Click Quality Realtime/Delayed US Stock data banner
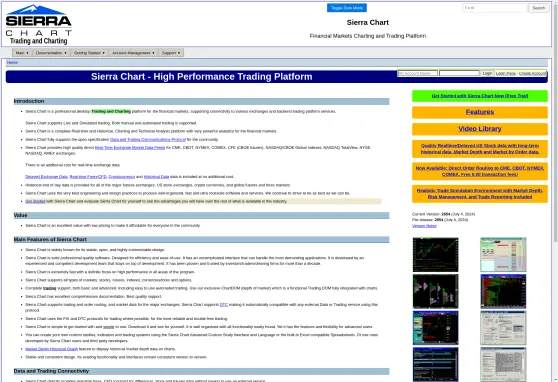558x382 pixels. coord(480,149)
